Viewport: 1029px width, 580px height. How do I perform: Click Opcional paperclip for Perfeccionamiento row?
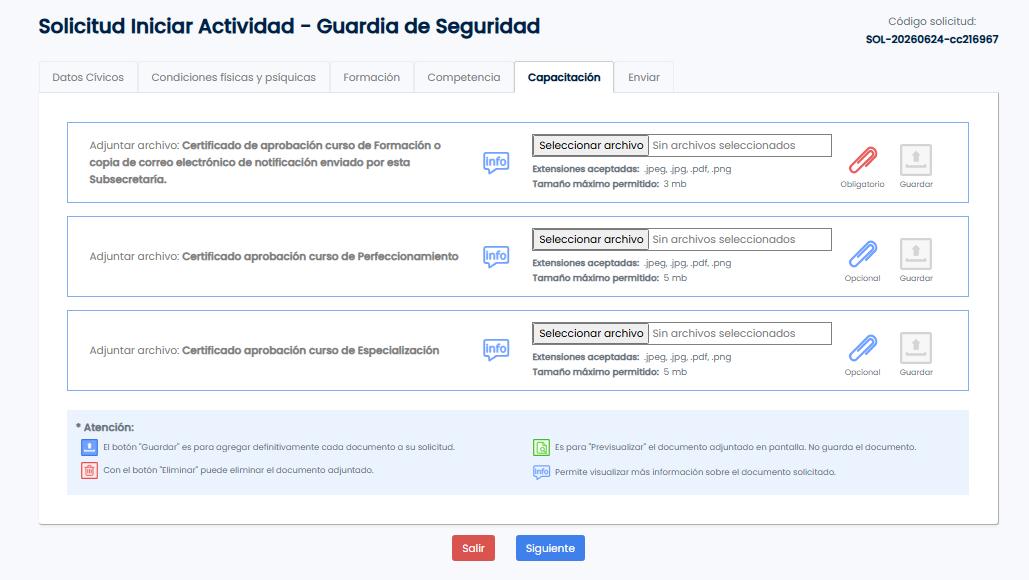tap(862, 254)
